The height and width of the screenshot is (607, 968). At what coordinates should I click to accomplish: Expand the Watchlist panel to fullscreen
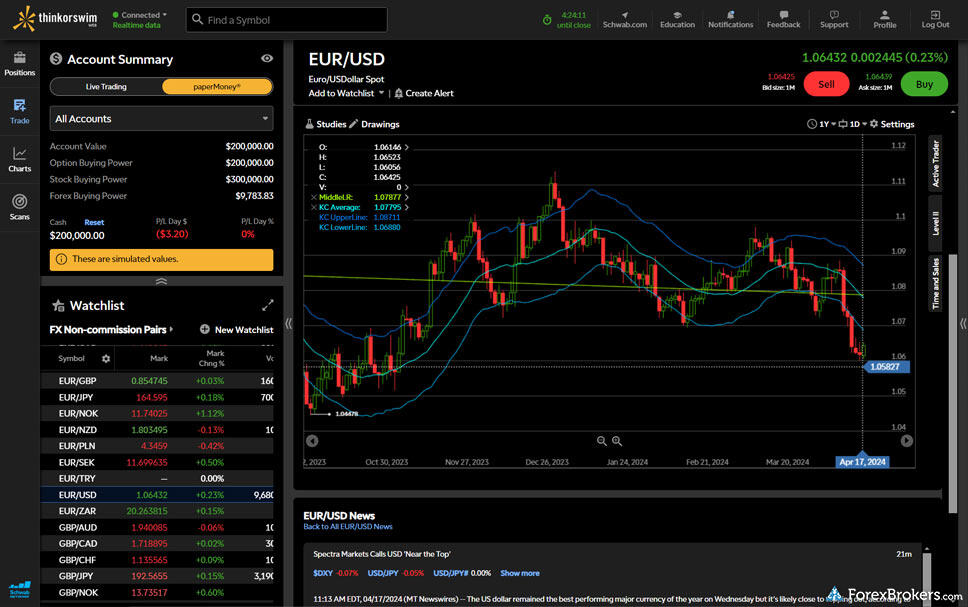267,305
